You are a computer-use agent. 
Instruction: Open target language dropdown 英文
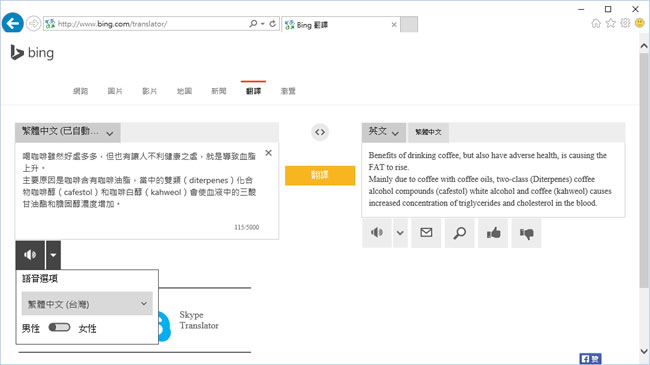coord(383,132)
